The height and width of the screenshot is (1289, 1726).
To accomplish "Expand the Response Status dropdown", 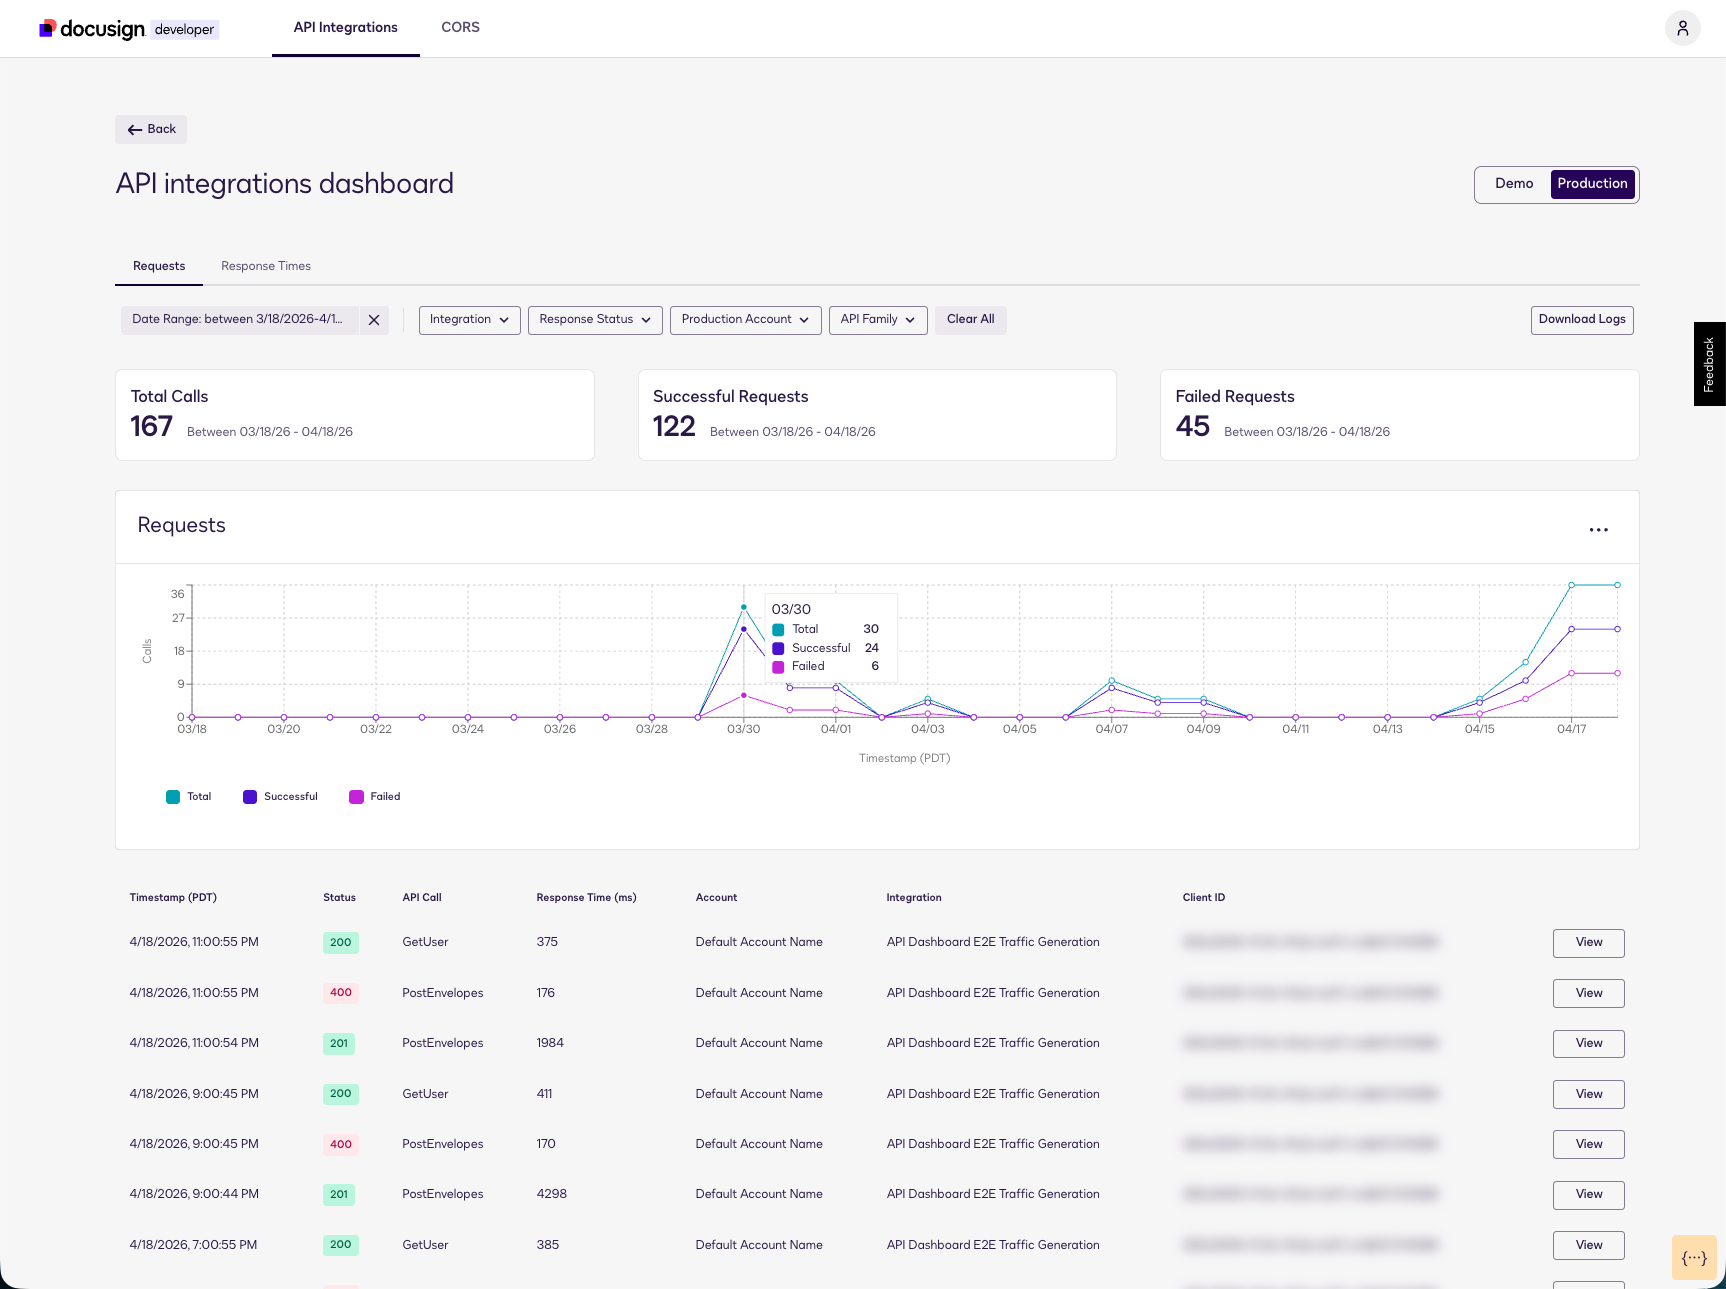I will tap(595, 320).
